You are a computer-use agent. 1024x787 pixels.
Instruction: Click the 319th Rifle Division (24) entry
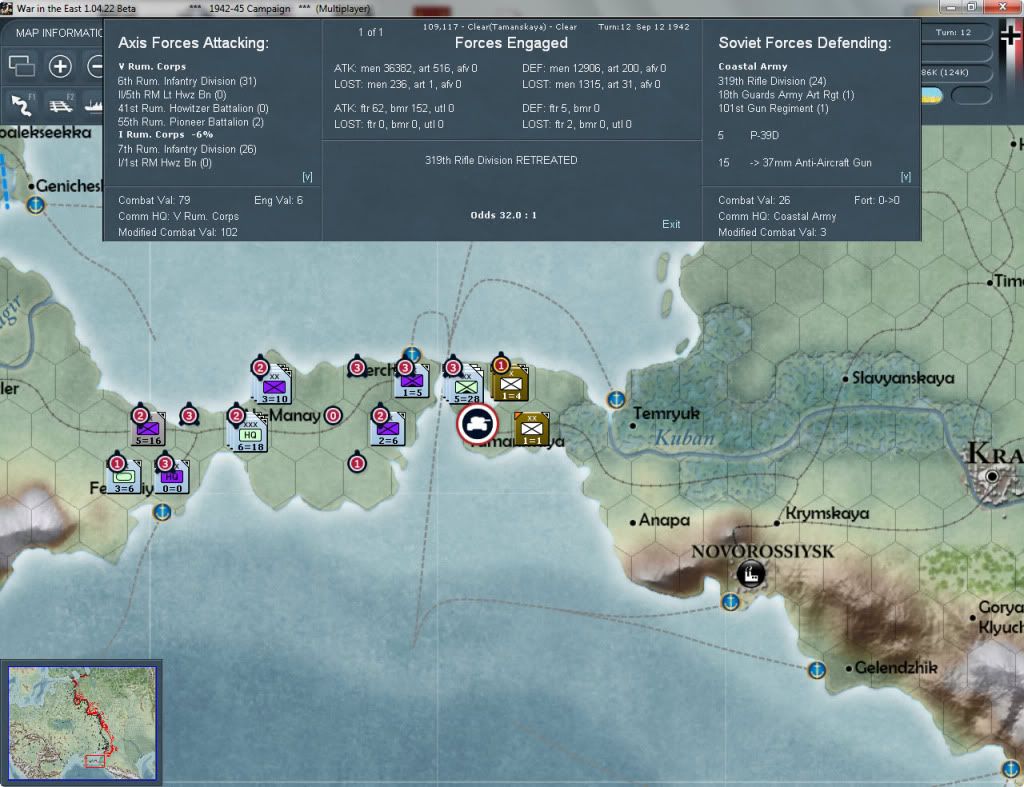pyautogui.click(x=772, y=81)
